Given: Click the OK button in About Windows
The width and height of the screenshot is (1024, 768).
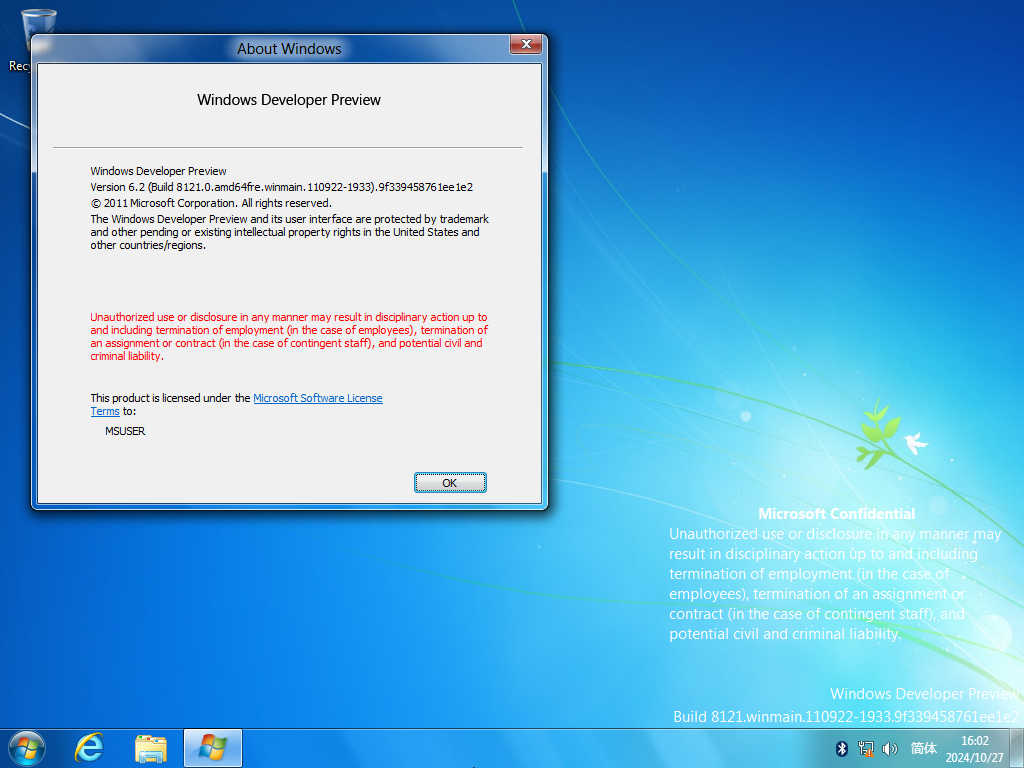Looking at the screenshot, I should (x=450, y=483).
